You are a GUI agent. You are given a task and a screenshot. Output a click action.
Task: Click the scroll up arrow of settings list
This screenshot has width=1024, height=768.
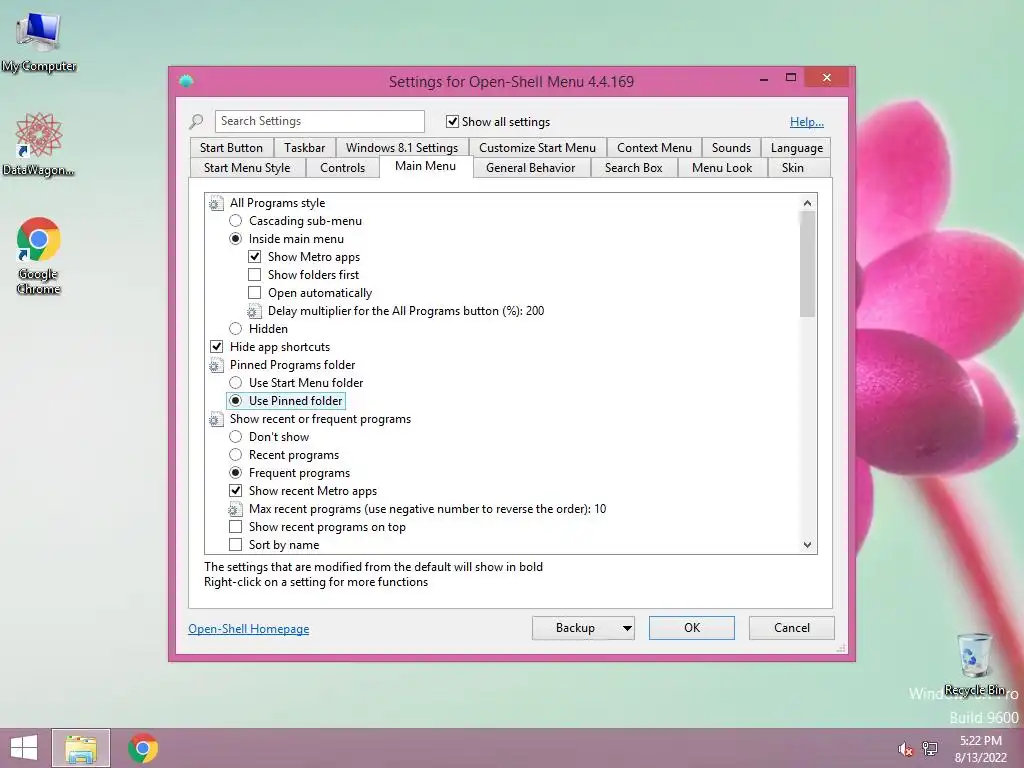click(x=807, y=203)
